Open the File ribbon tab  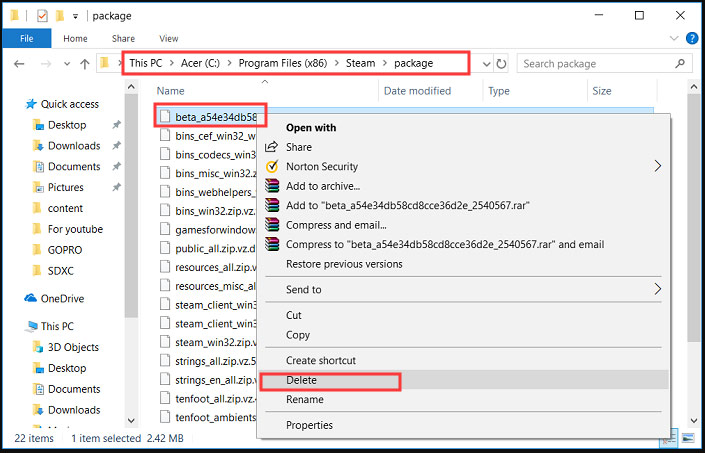(x=27, y=39)
